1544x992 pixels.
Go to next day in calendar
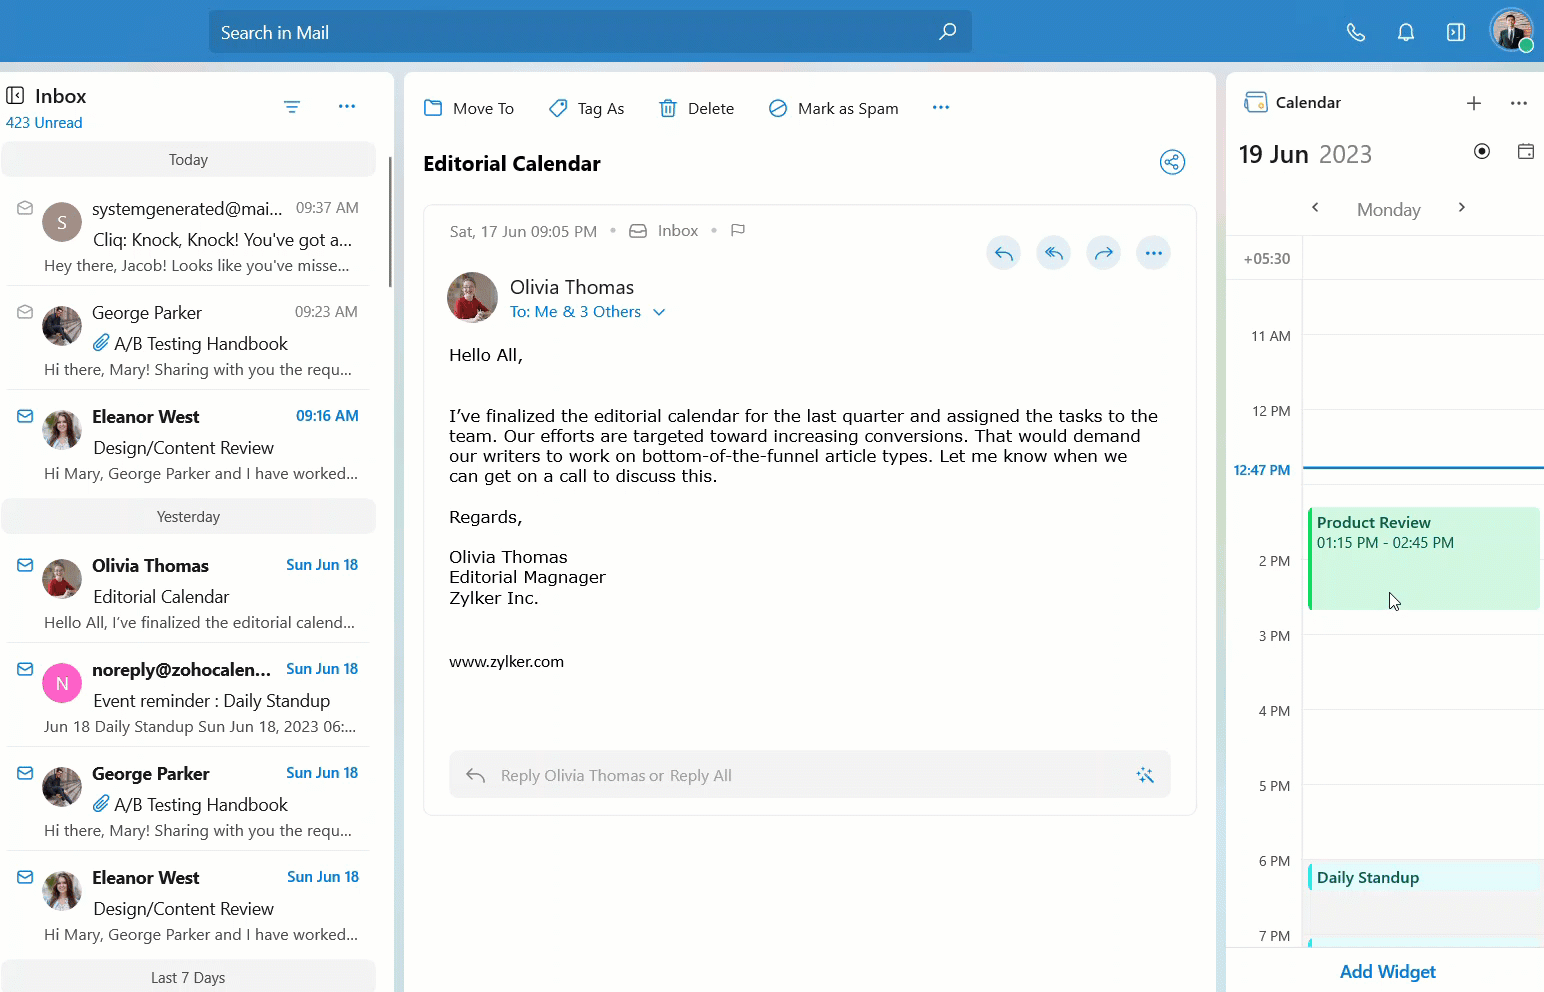[x=1462, y=207]
